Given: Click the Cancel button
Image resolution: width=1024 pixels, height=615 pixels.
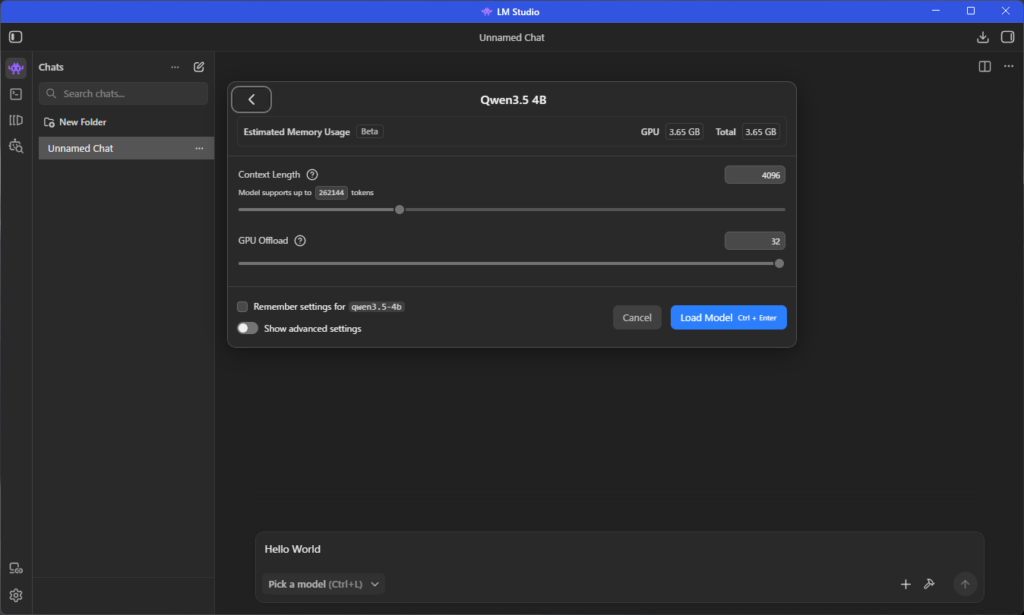Looking at the screenshot, I should point(637,317).
